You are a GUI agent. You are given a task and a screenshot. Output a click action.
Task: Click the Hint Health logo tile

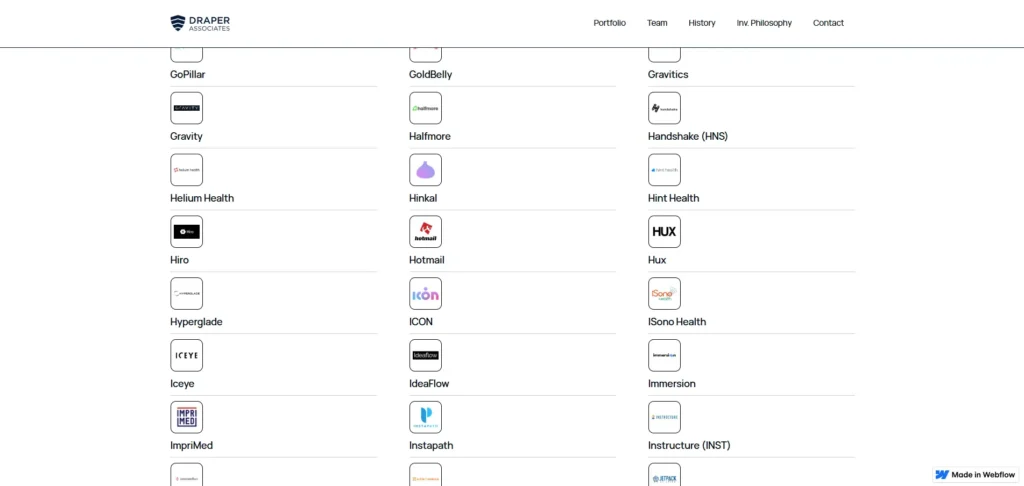tap(664, 170)
